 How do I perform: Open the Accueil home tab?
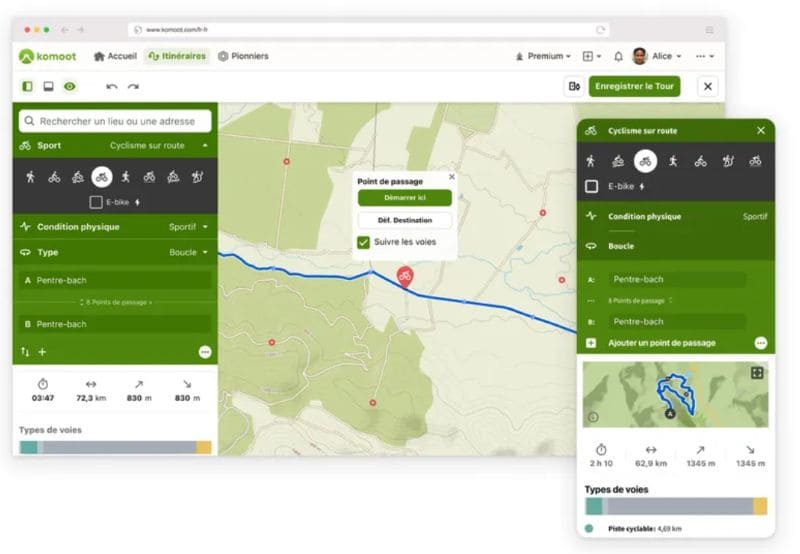115,56
